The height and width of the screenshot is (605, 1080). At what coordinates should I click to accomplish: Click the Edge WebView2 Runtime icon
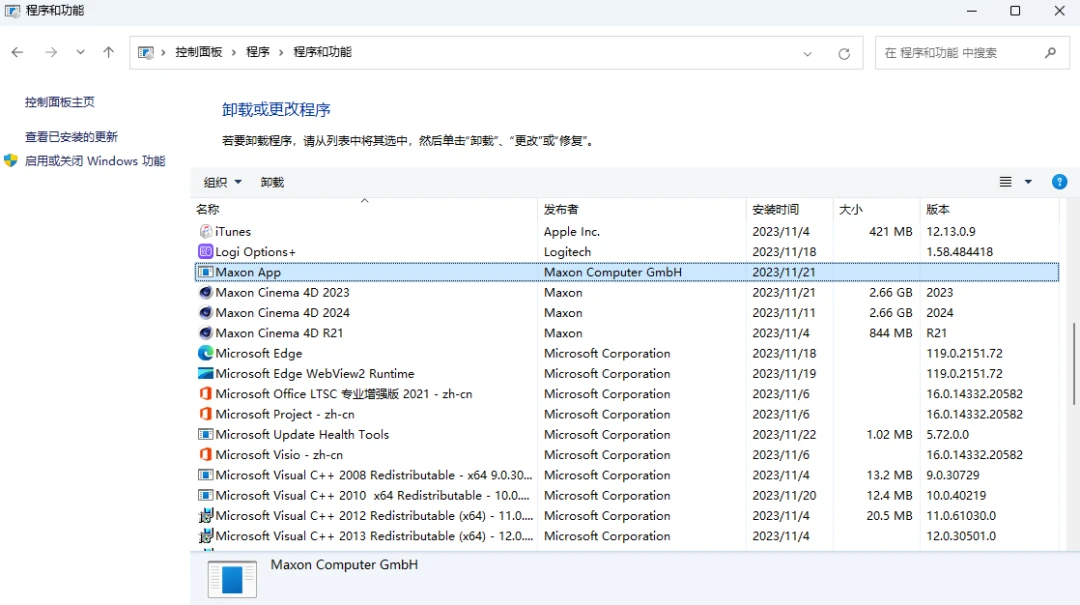(x=205, y=373)
